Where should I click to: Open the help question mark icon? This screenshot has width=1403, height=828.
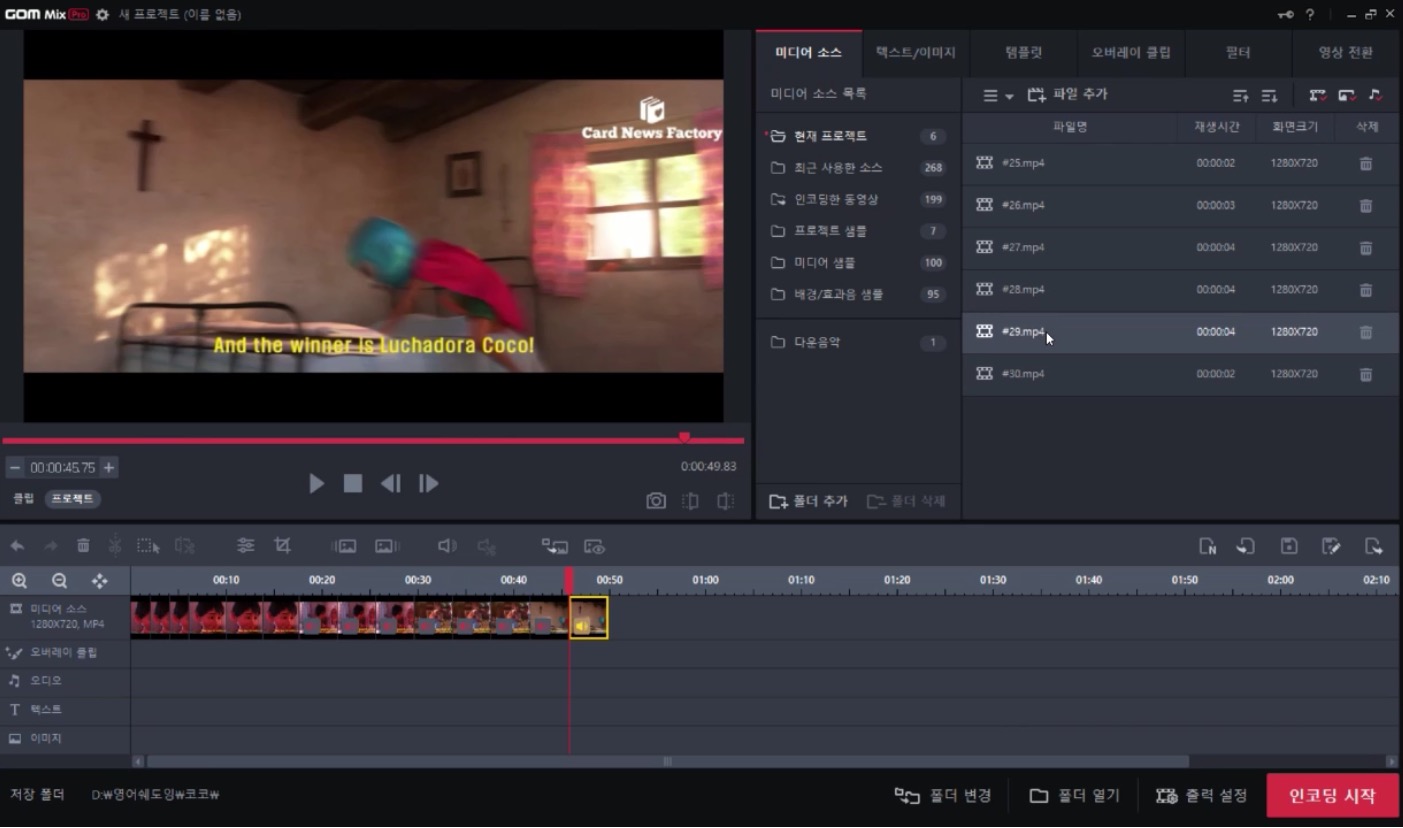point(1310,15)
